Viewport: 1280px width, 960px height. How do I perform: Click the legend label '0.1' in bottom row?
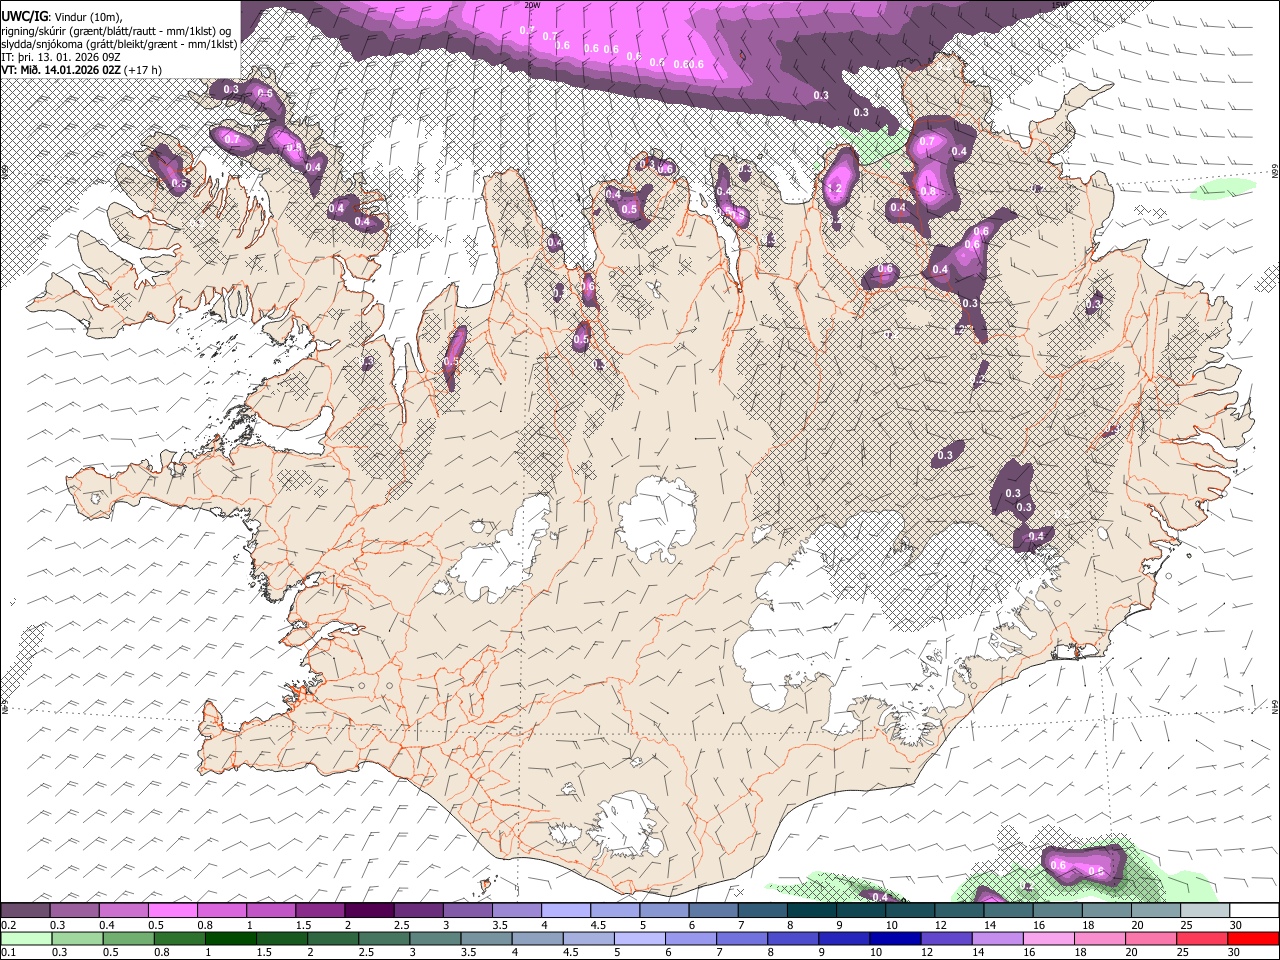click(8, 952)
